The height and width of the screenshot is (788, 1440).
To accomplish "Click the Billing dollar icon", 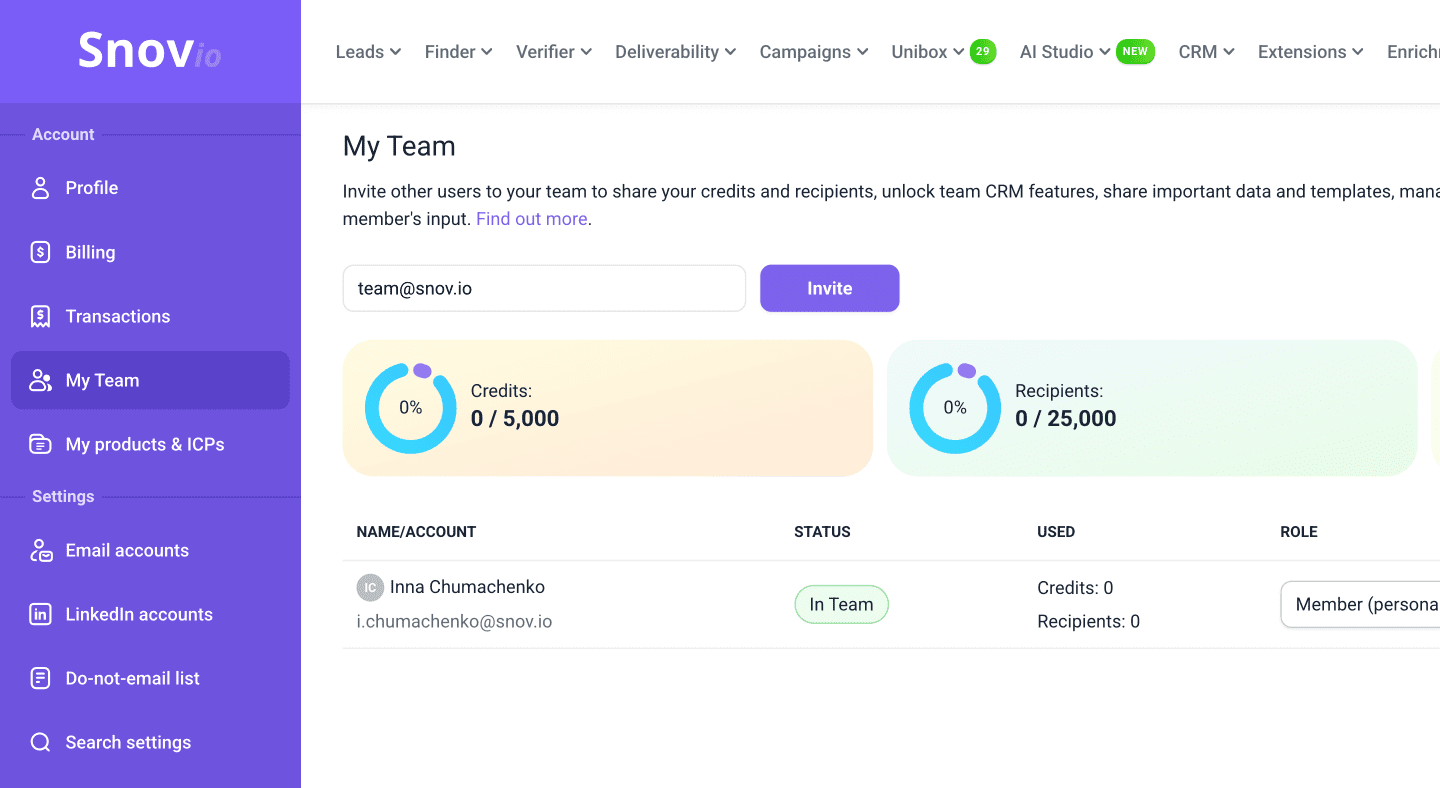I will (x=40, y=252).
